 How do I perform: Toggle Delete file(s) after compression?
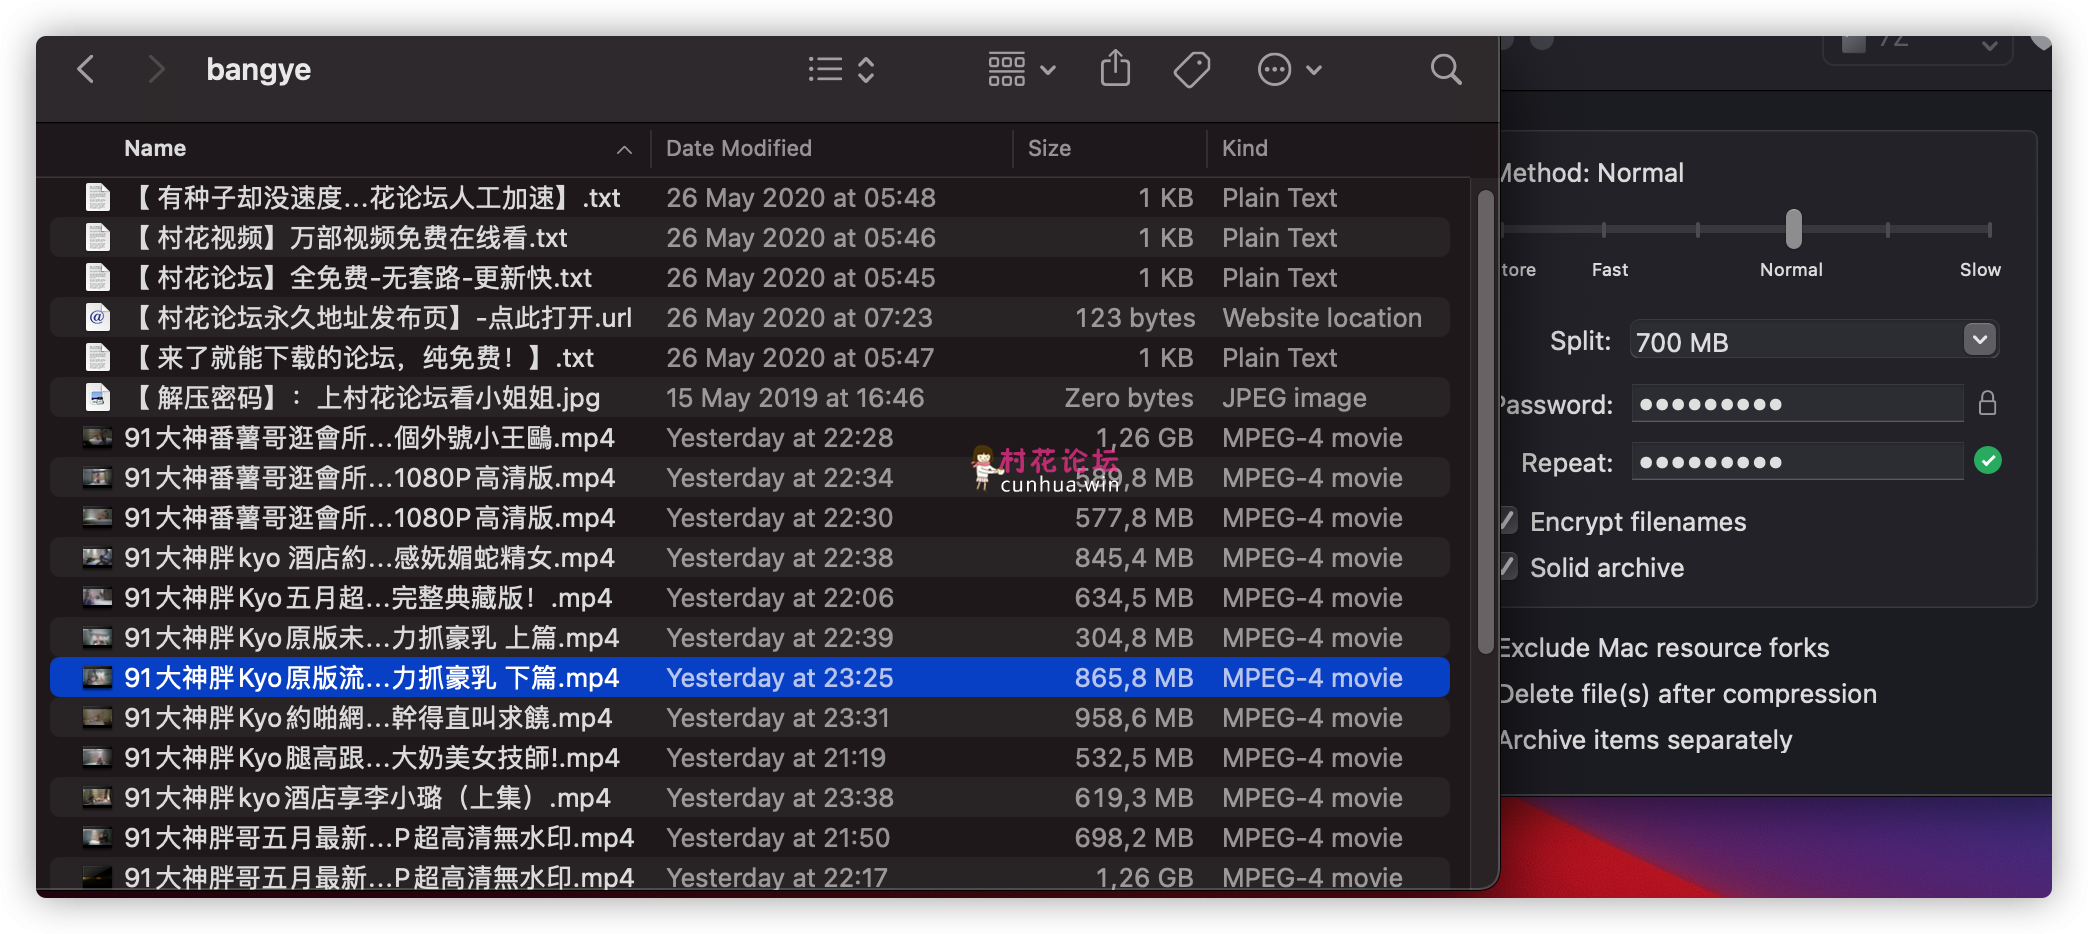1688,694
